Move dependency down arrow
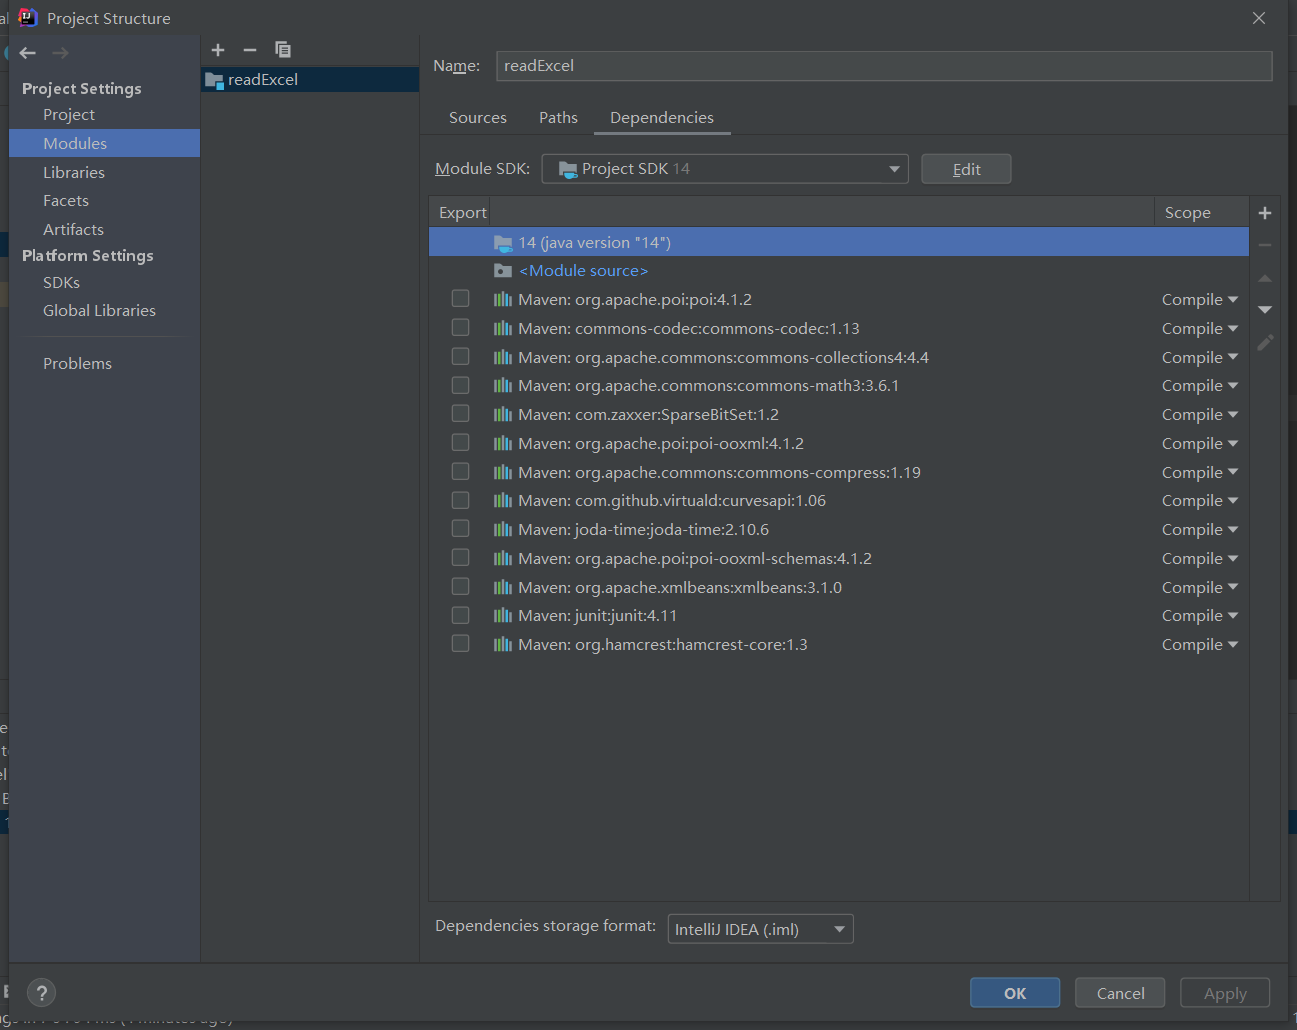Image resolution: width=1297 pixels, height=1030 pixels. coord(1265,310)
